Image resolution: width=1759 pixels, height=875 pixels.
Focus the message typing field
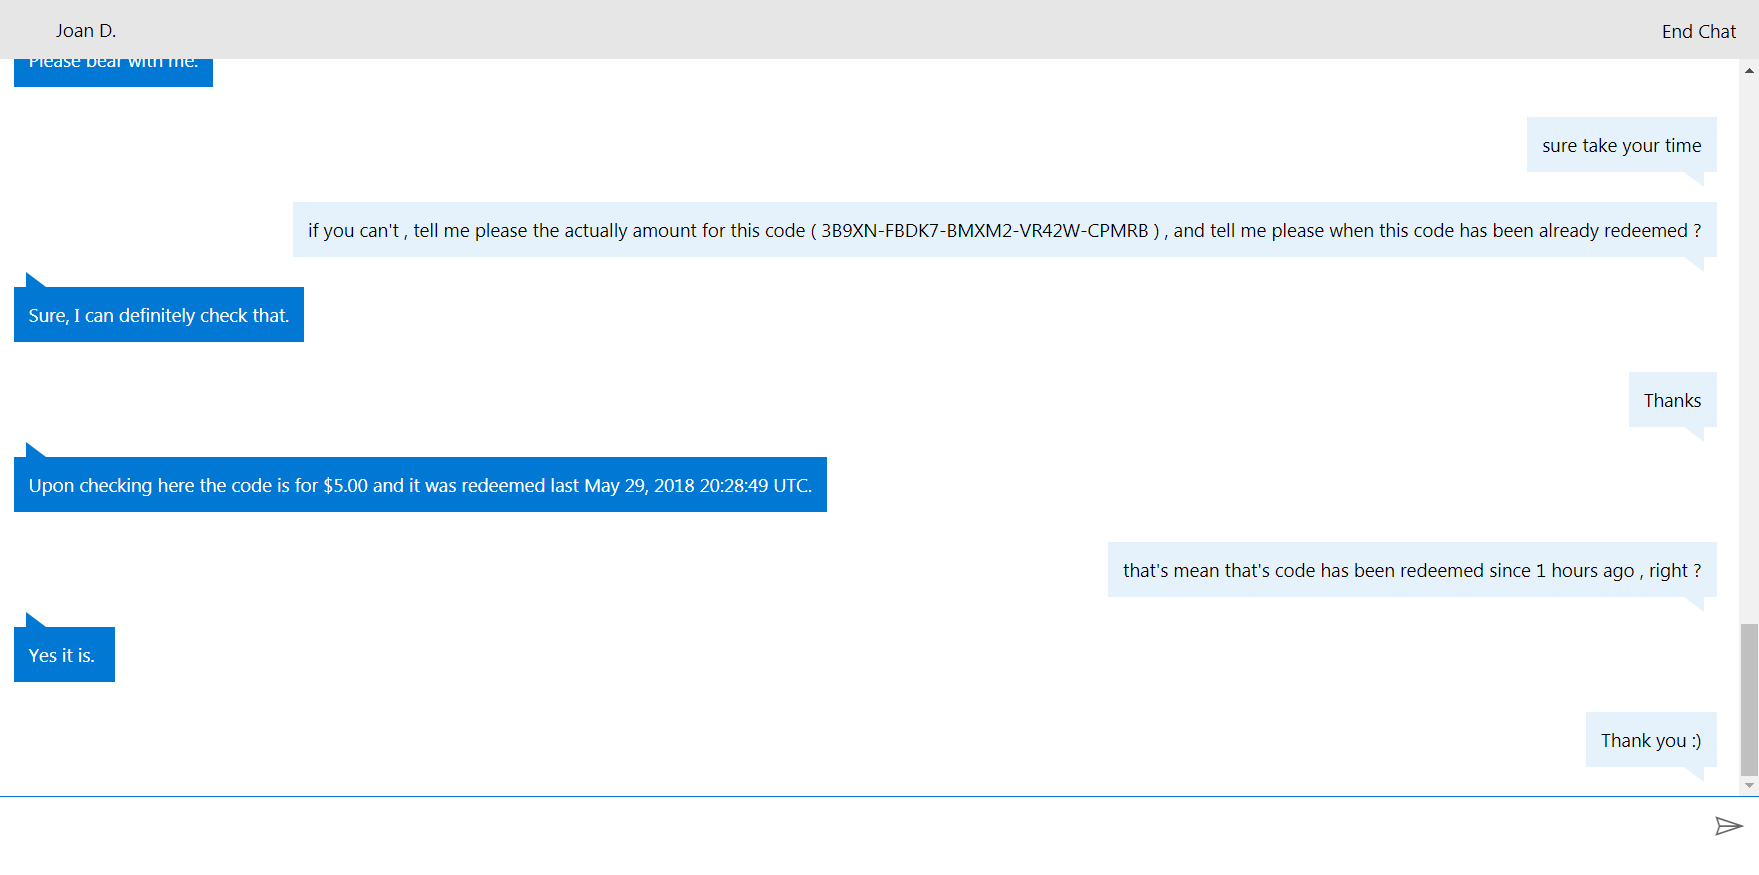[850, 830]
